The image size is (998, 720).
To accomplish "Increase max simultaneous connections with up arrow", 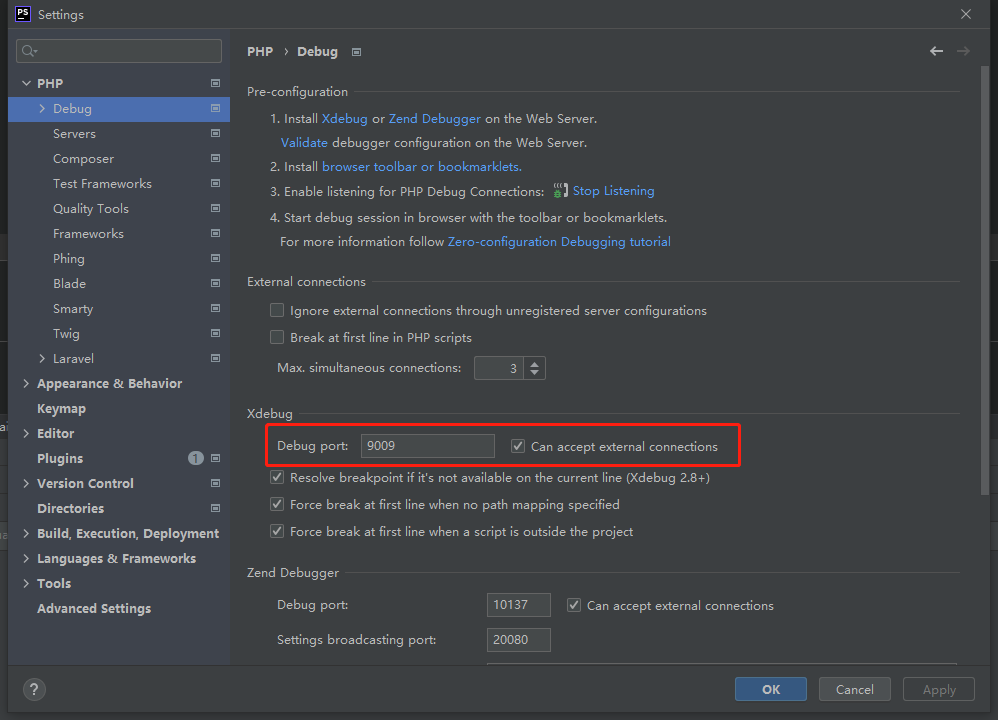I will (535, 364).
